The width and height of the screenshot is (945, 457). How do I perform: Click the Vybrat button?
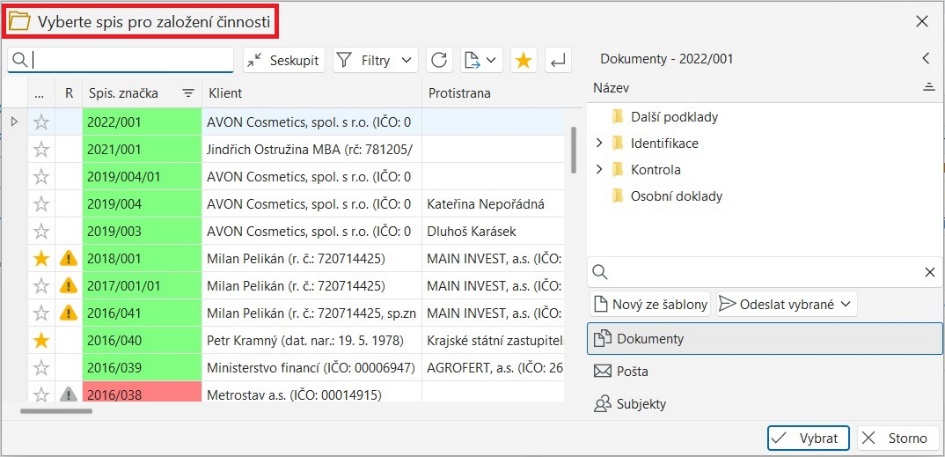(808, 438)
